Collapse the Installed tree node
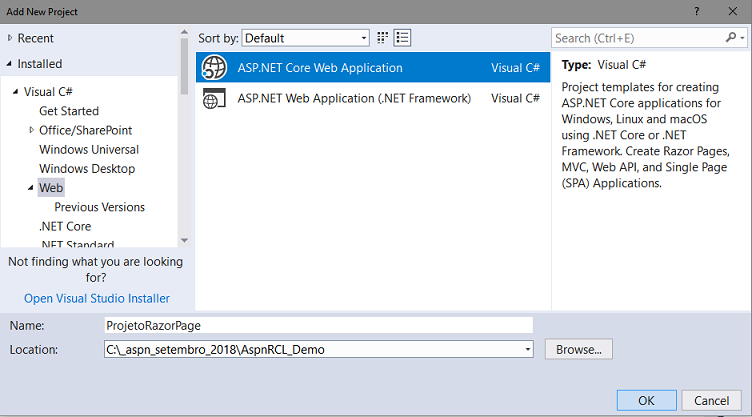This screenshot has width=752, height=417. (x=9, y=63)
